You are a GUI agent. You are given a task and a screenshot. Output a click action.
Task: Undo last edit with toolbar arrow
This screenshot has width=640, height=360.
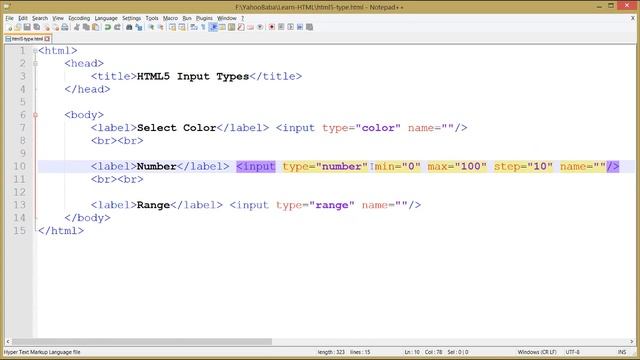pos(107,27)
